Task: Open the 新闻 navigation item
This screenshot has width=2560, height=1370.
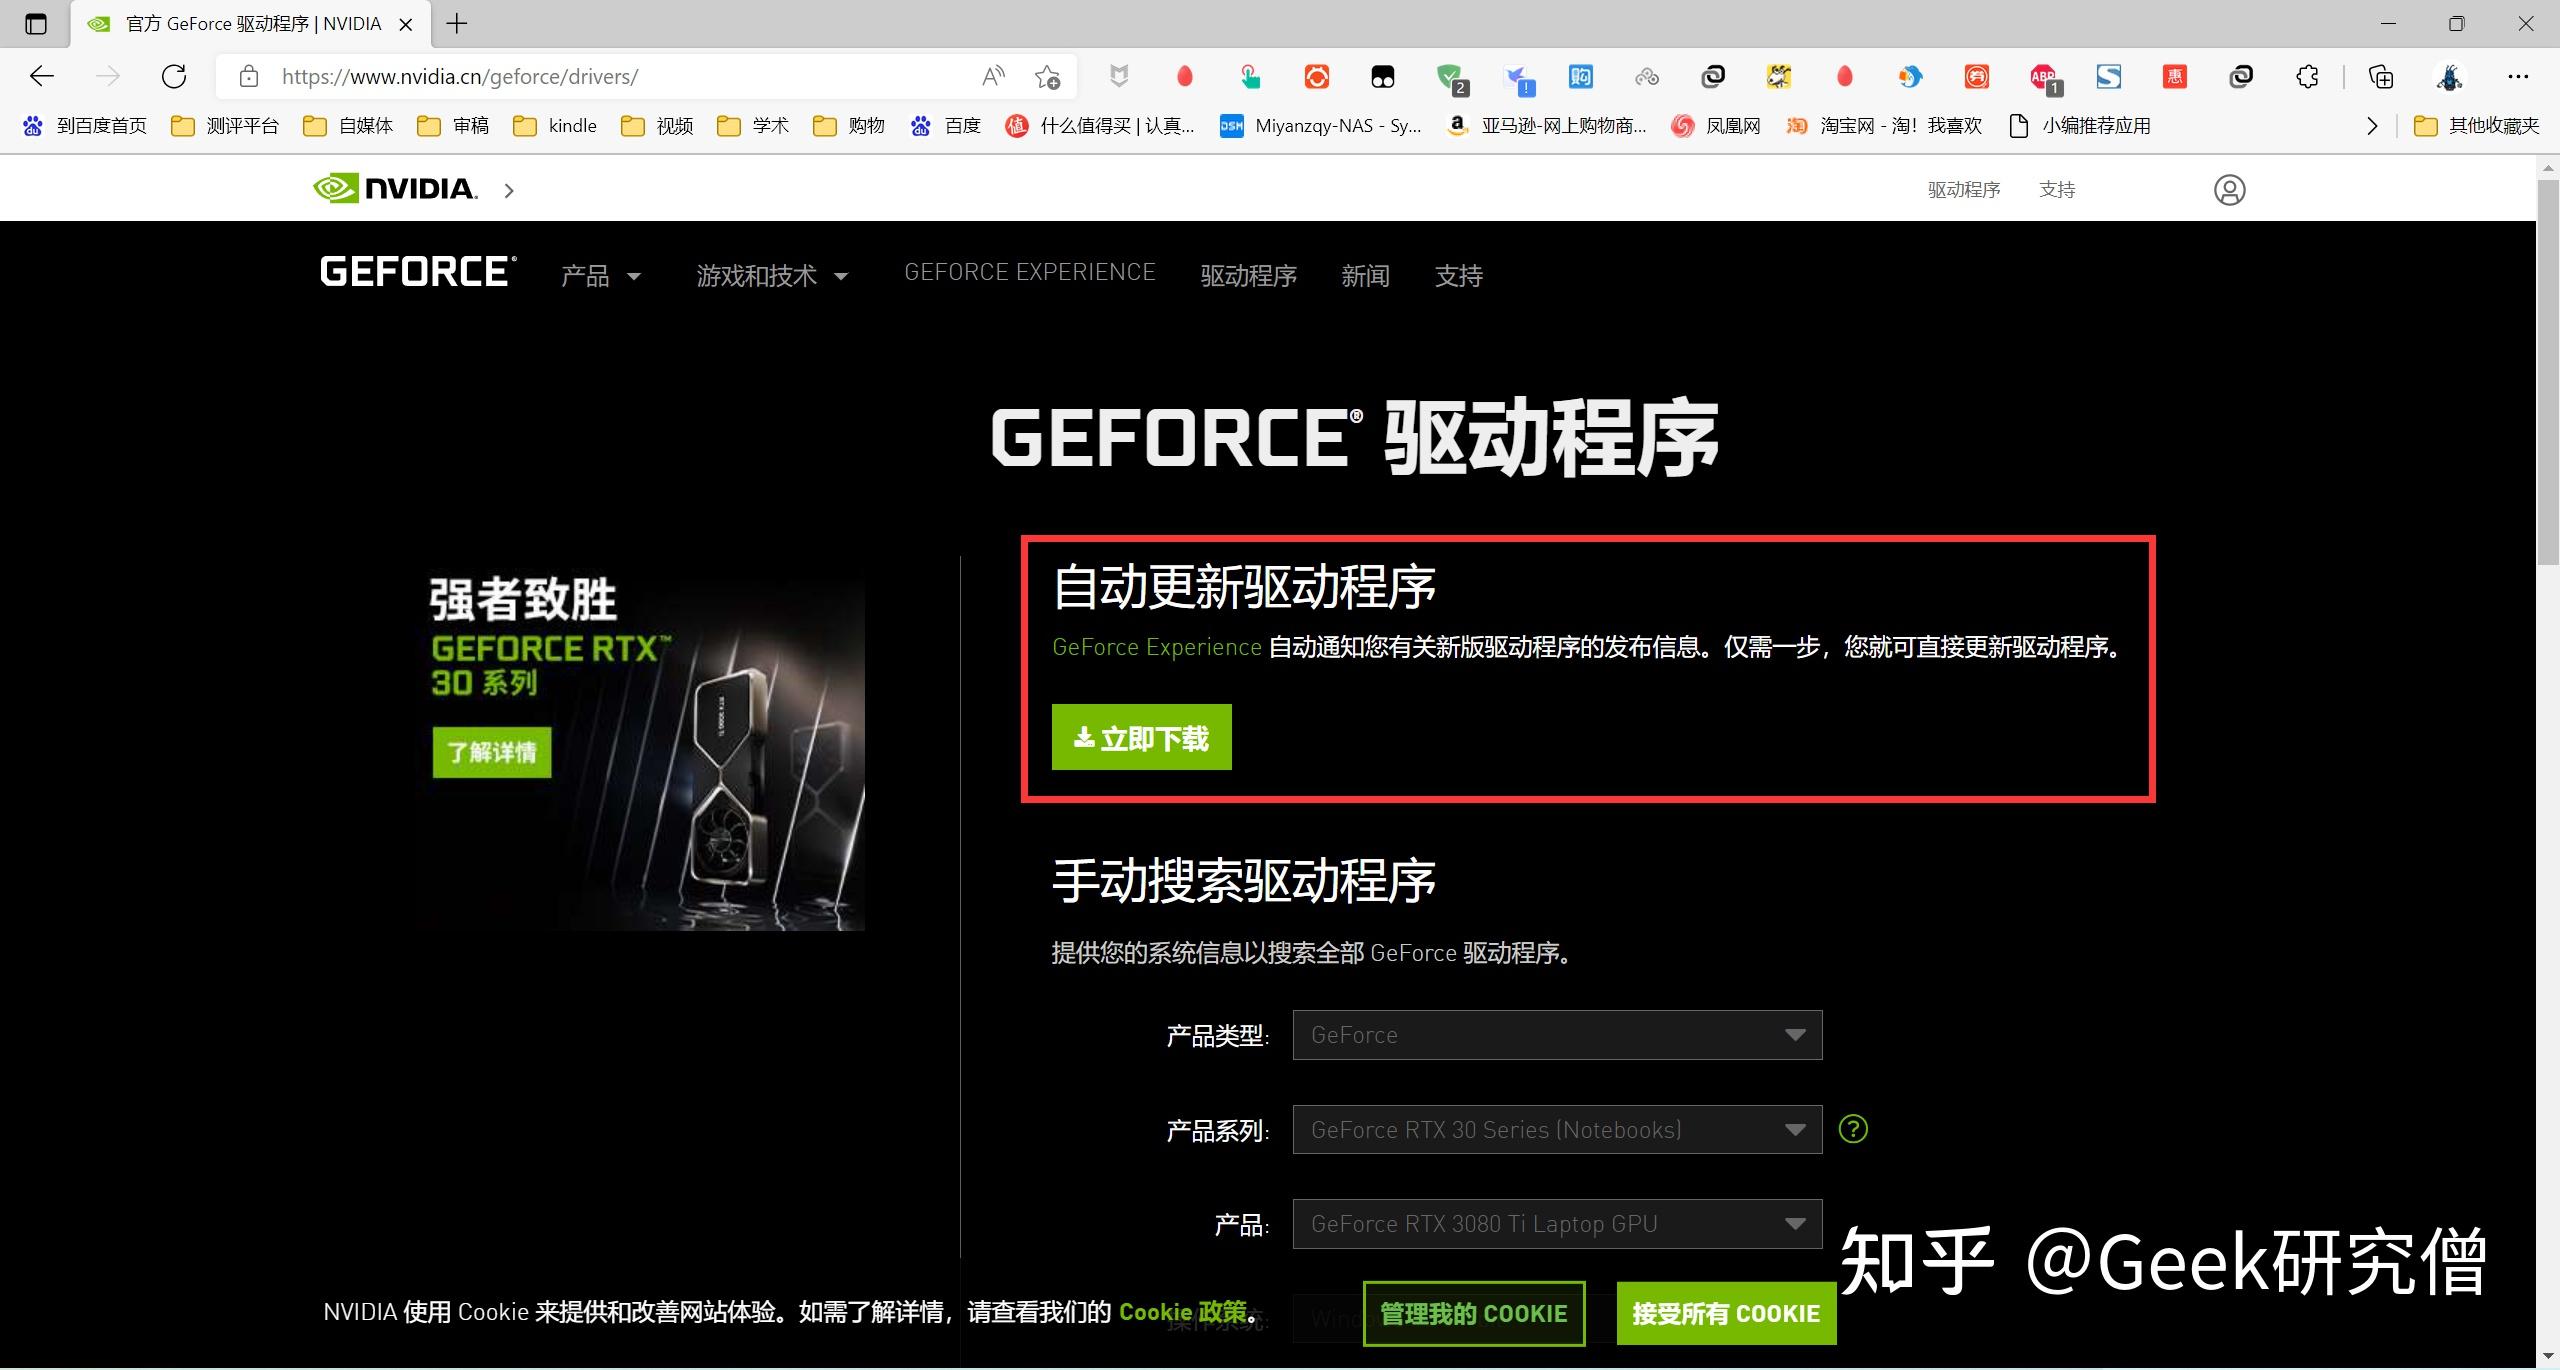Action: pyautogui.click(x=1365, y=275)
